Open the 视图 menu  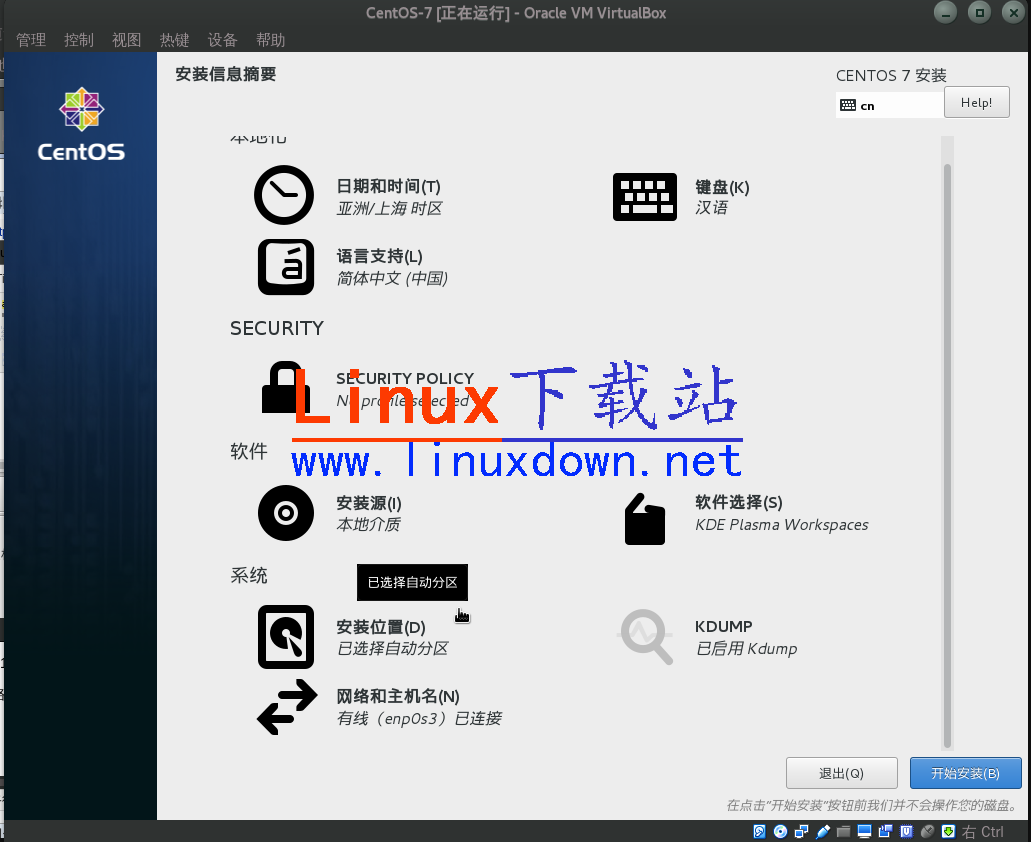pos(127,40)
